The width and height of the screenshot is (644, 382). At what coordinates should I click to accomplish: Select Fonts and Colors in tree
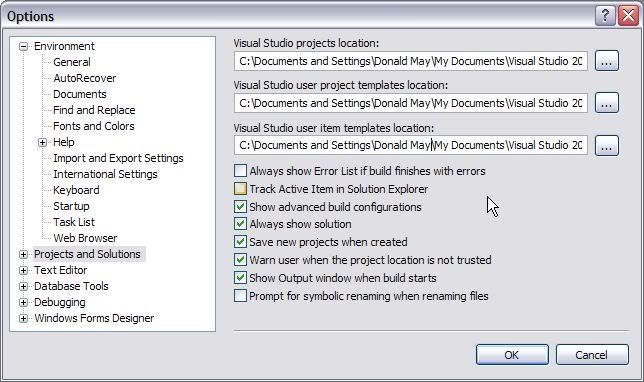point(94,126)
